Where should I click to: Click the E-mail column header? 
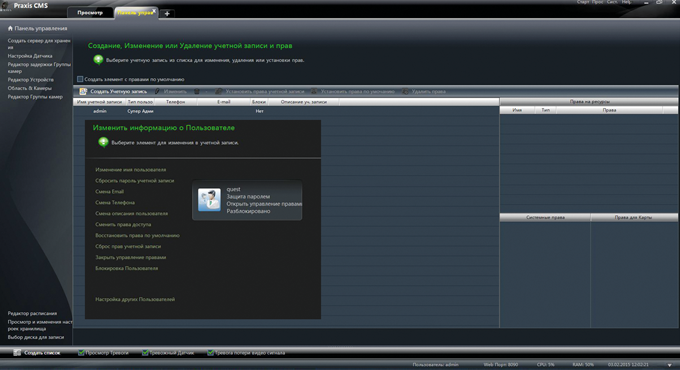[224, 102]
